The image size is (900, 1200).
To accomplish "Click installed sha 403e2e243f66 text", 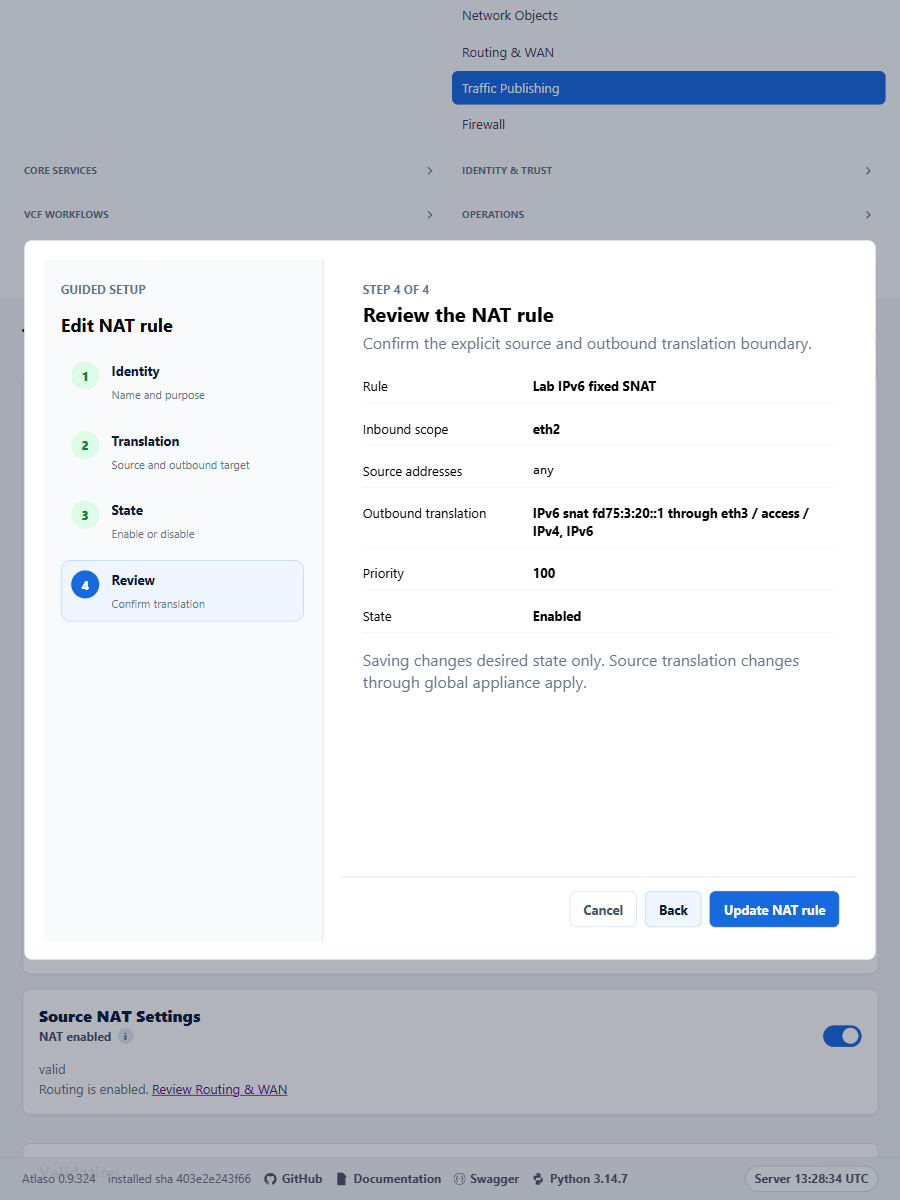I will pos(179,1179).
